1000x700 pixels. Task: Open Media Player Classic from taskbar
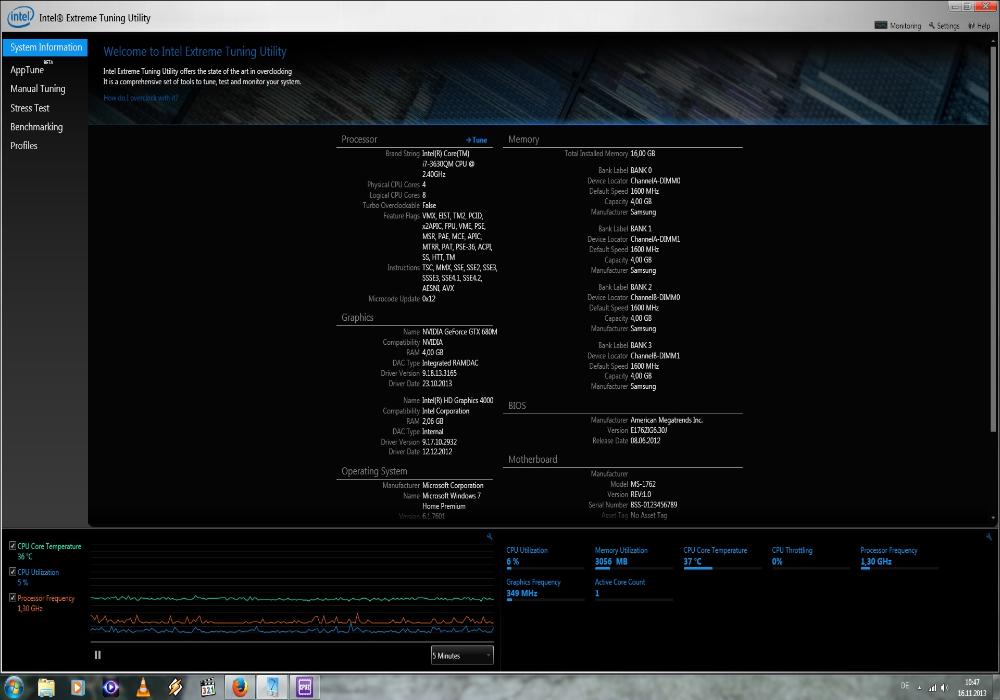point(207,687)
